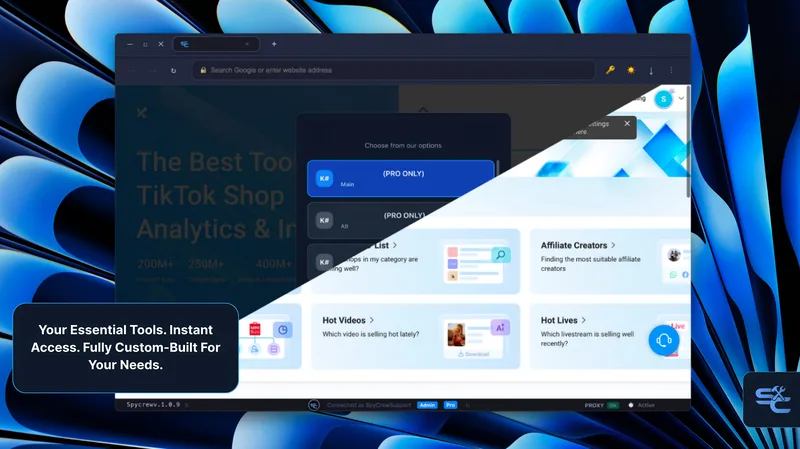
Task: Close the current browser tab
Action: pyautogui.click(x=247, y=44)
